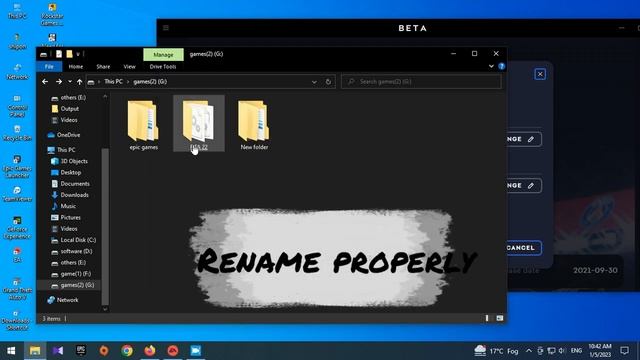Screen dimensions: 640x360
Task: Switch to details view in status bar
Action: (487, 318)
